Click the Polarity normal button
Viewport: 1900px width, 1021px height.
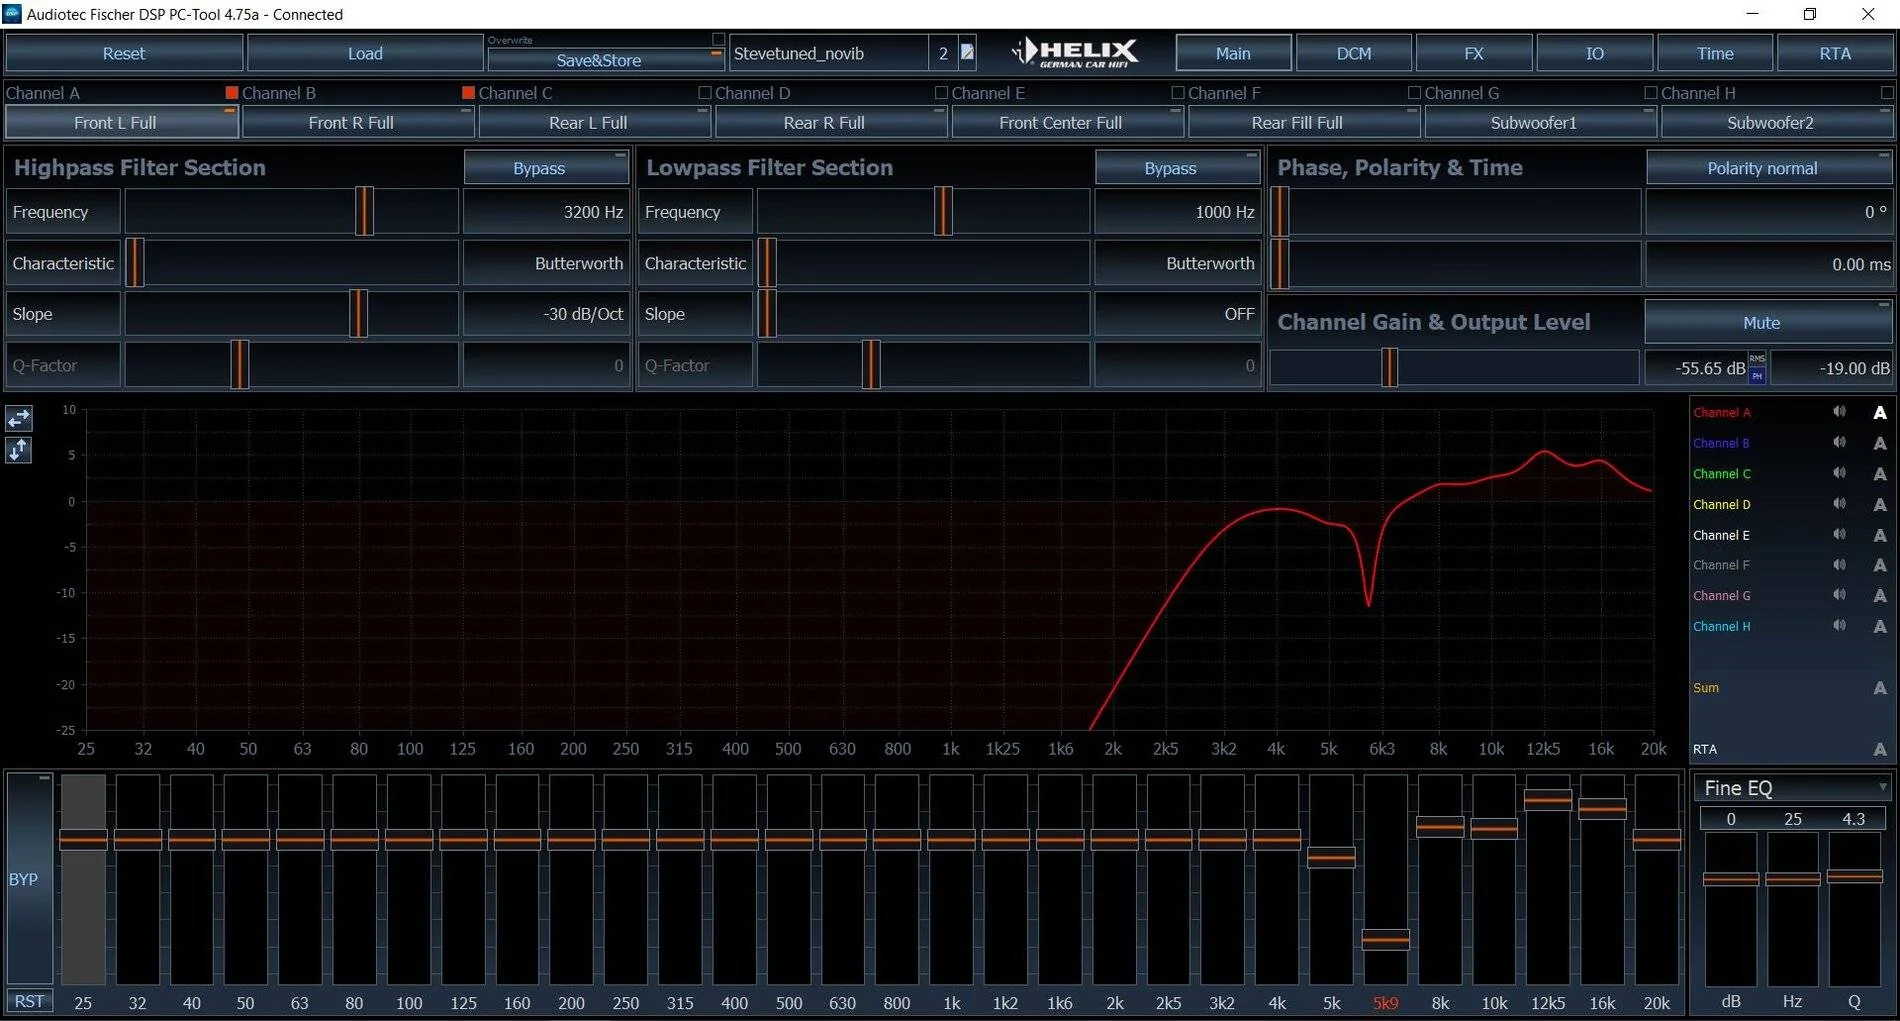click(1769, 168)
